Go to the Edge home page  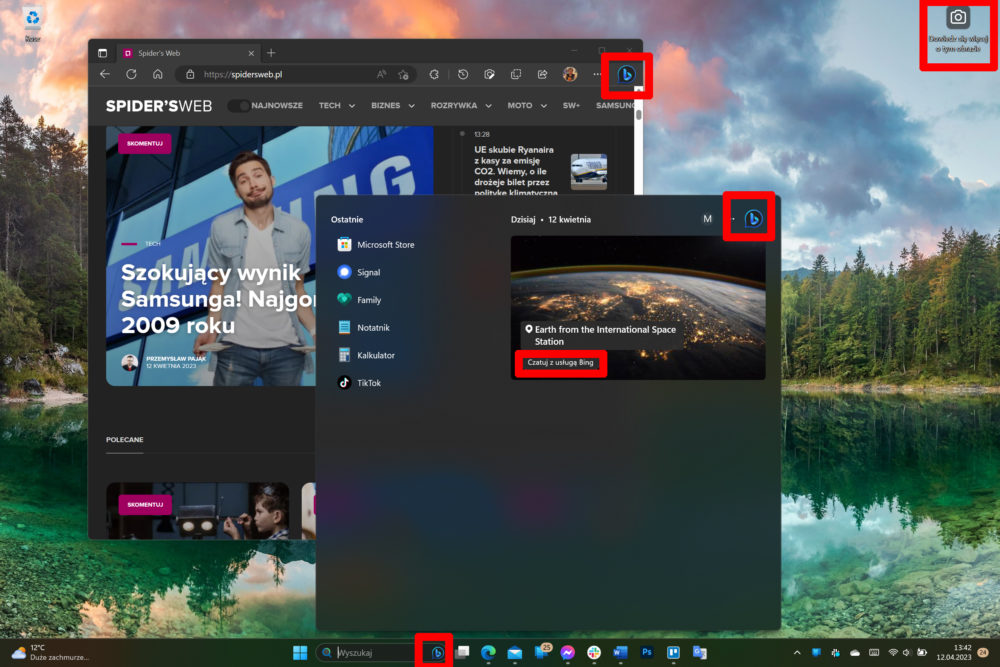(158, 74)
